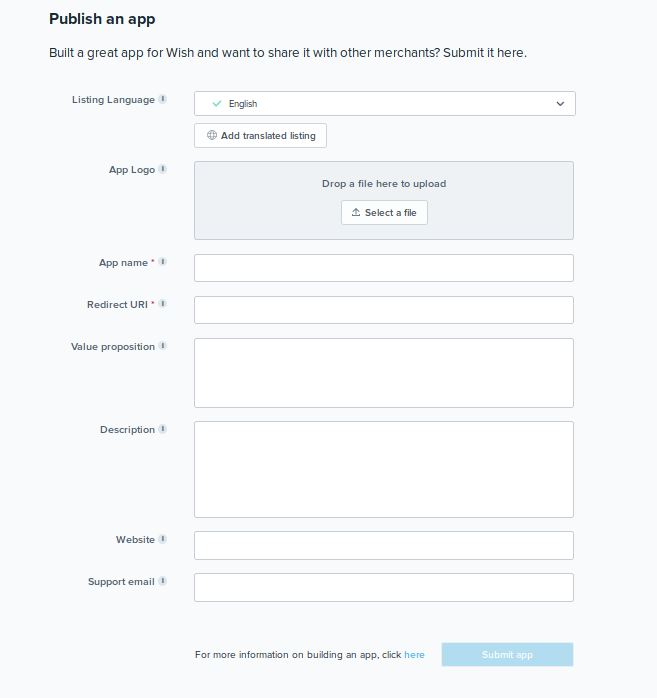Screen dimensions: 657x698
Task: Click into the Description text area
Action: (x=384, y=469)
